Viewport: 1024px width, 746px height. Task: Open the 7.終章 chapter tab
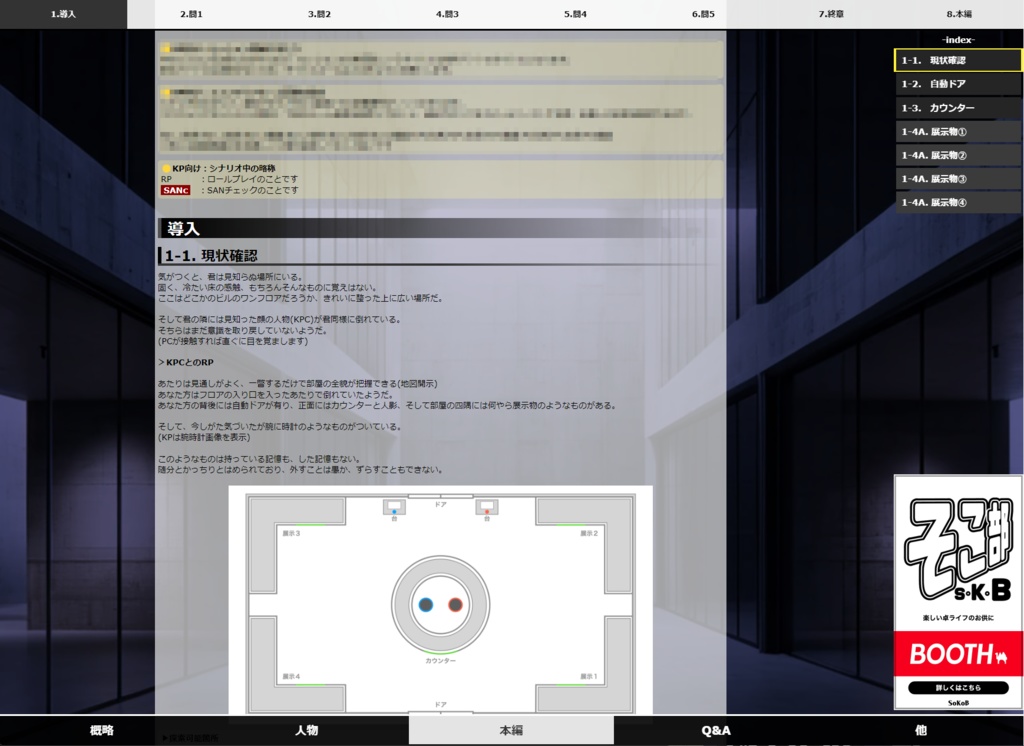pos(831,14)
